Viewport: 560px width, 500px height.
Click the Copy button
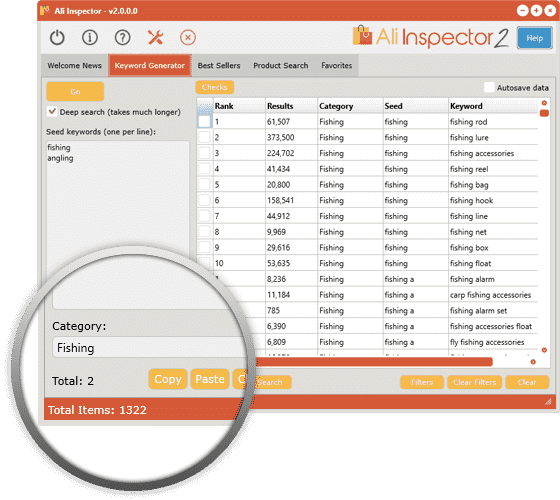(168, 379)
